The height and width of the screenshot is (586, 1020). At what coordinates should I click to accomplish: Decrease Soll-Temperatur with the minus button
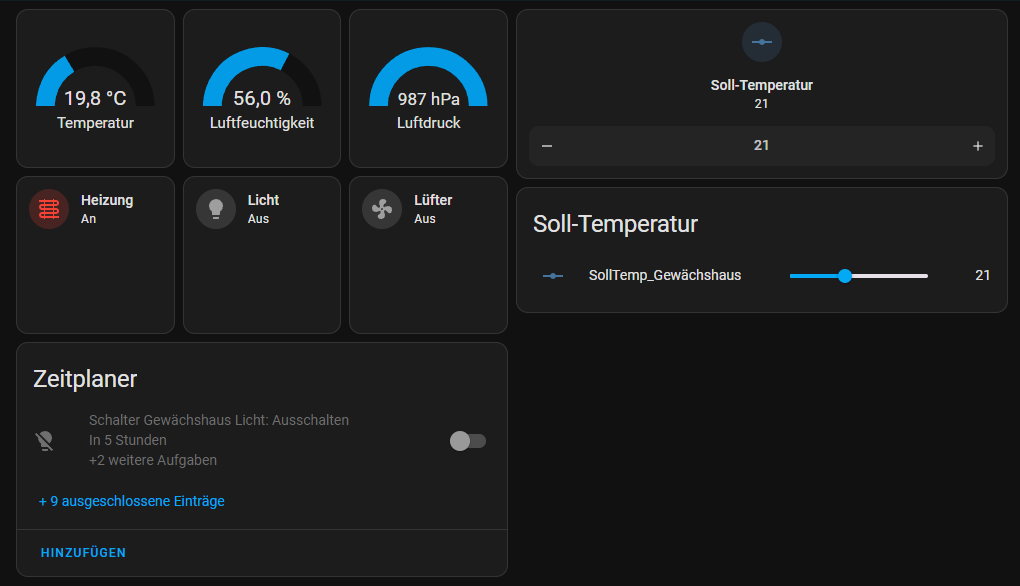(547, 146)
